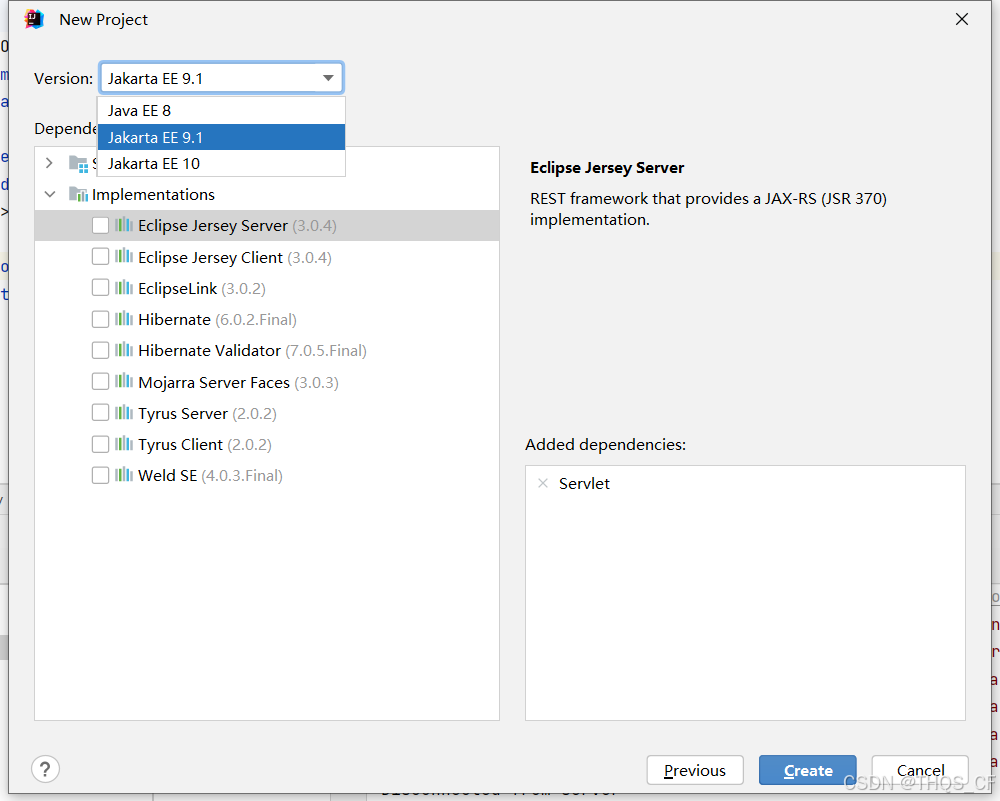Check the Hibernate (6.0.2.Final) box

[x=100, y=319]
